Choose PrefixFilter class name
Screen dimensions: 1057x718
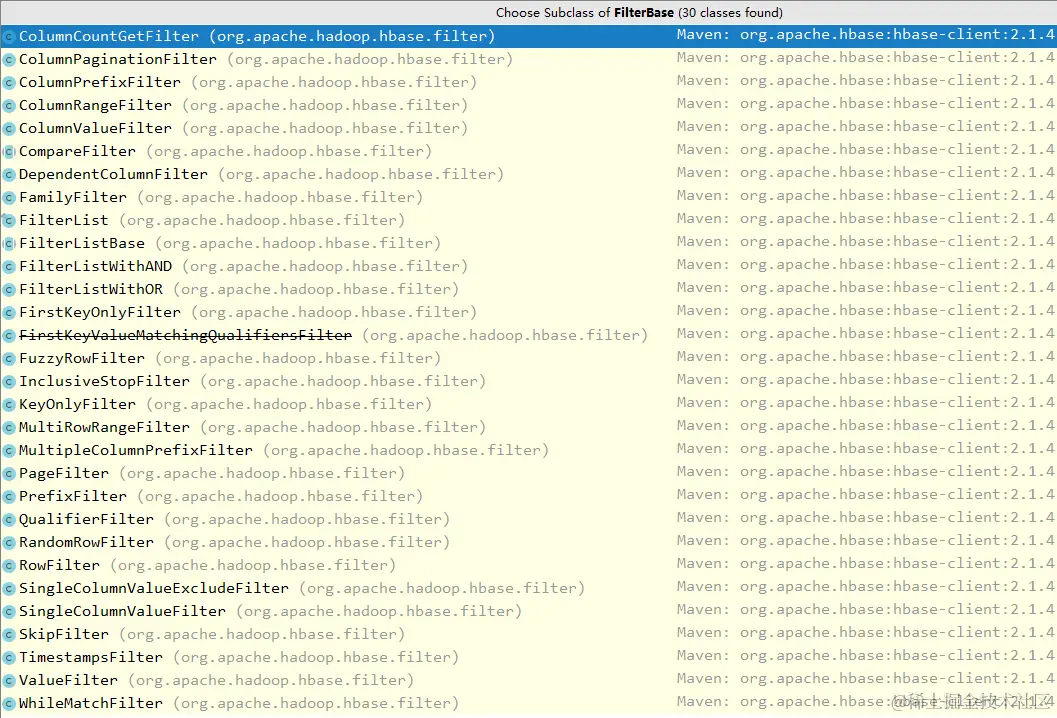click(73, 496)
